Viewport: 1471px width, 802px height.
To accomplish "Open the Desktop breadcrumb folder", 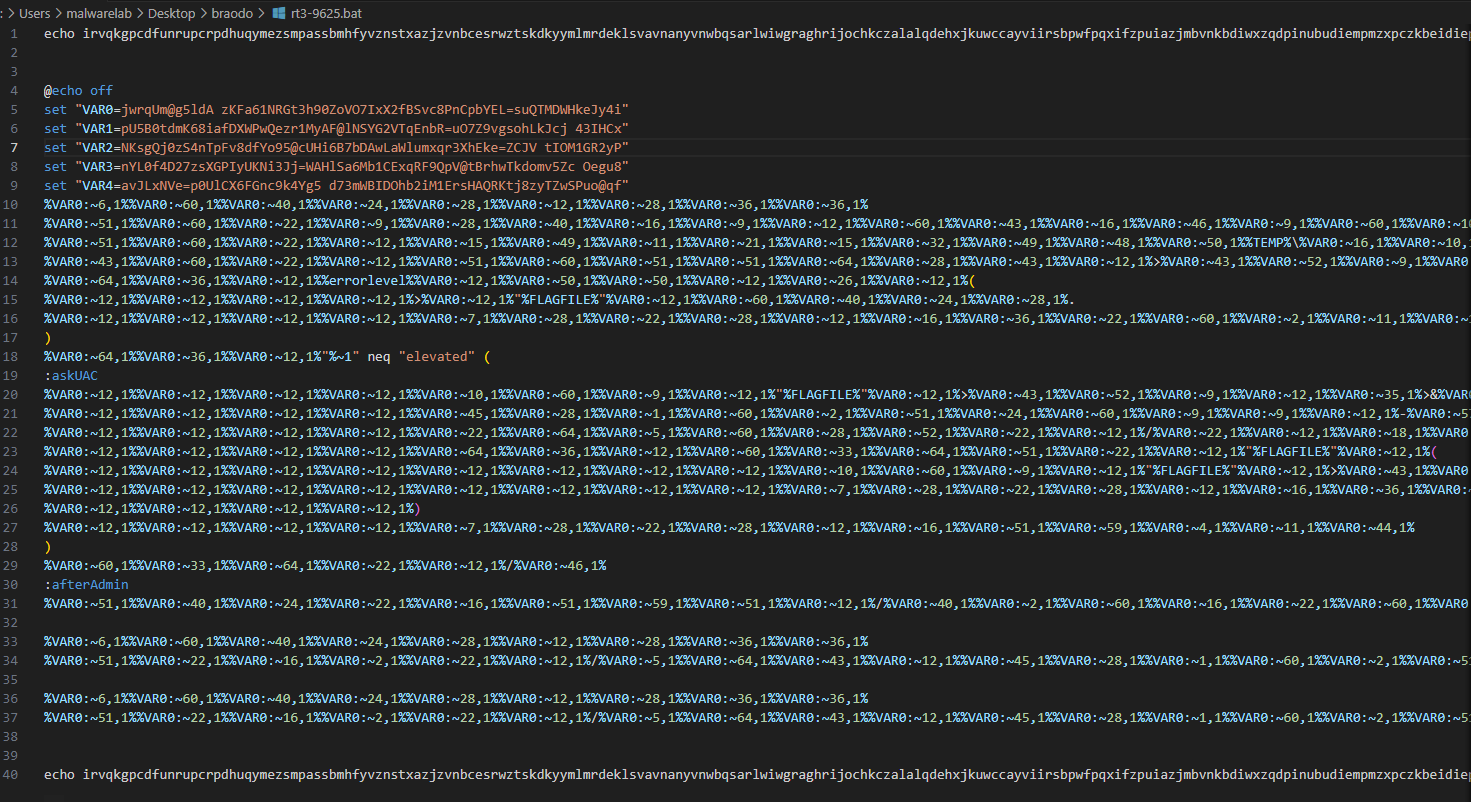I will pos(171,14).
